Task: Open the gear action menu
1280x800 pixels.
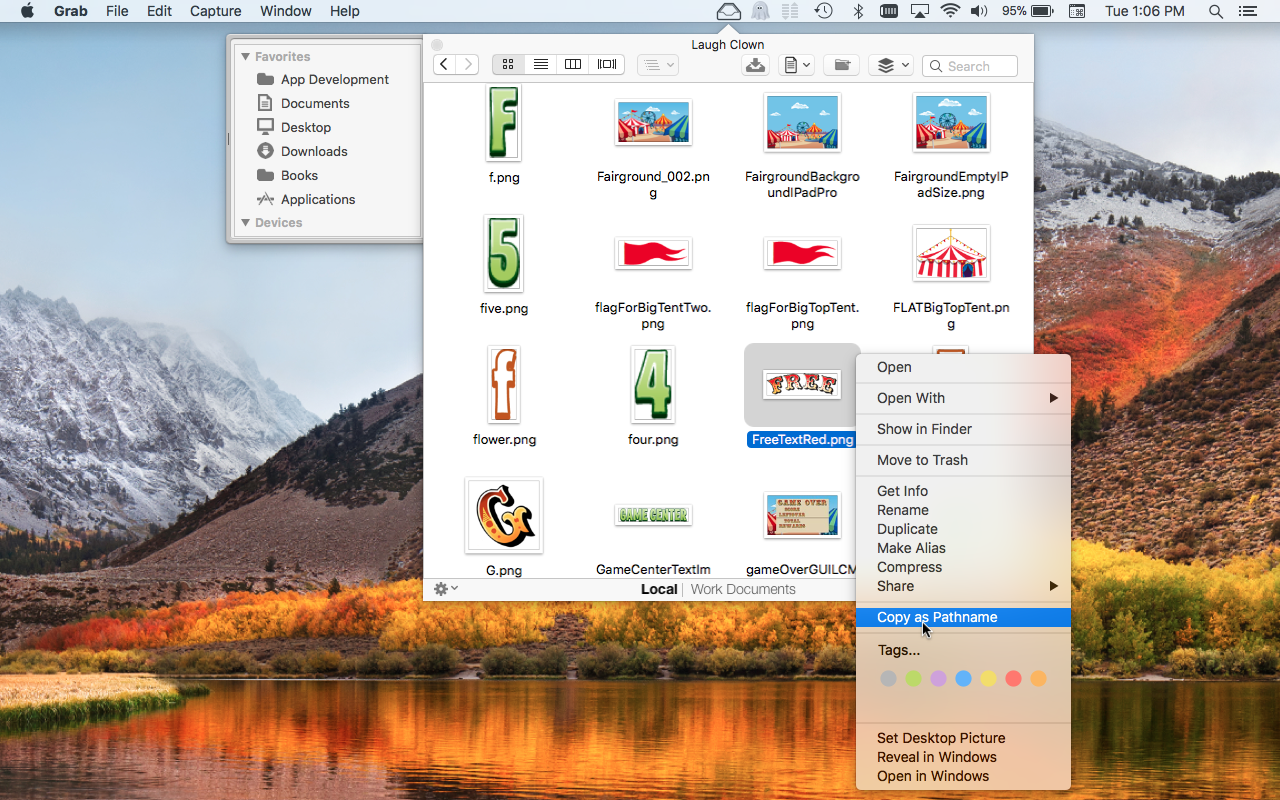Action: pyautogui.click(x=446, y=589)
